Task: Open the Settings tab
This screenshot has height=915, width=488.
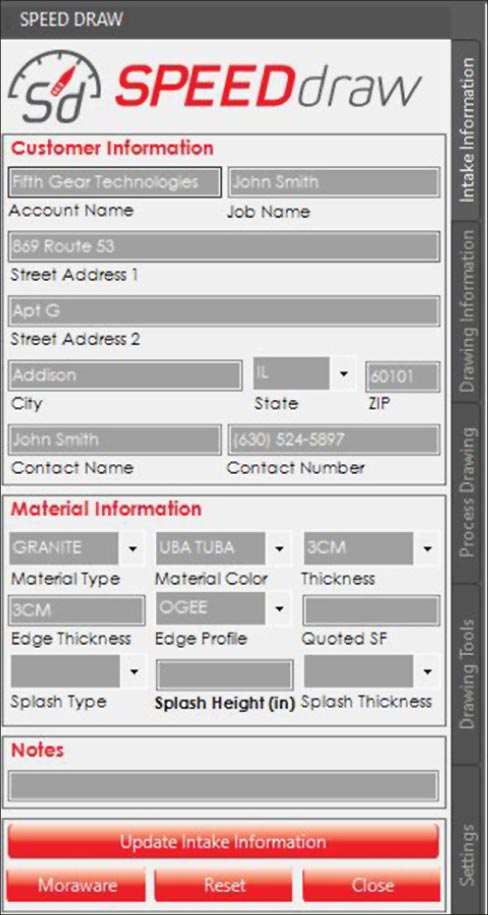Action: click(467, 839)
